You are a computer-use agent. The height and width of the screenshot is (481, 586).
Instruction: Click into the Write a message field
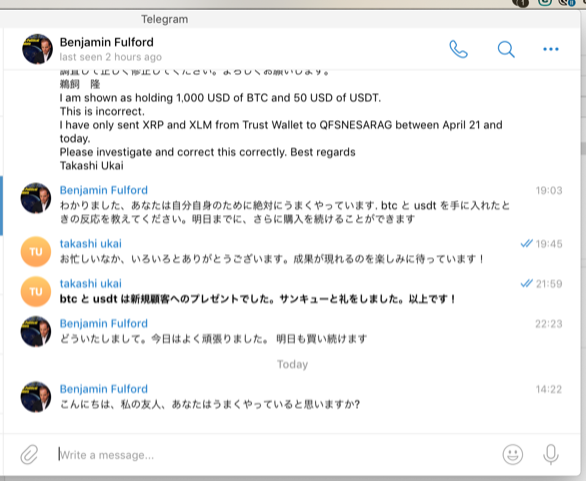point(277,455)
